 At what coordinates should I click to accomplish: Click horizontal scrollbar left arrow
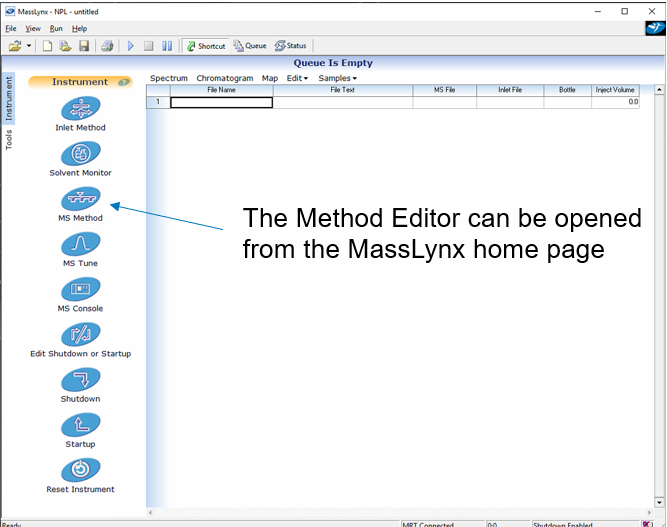pos(151,513)
